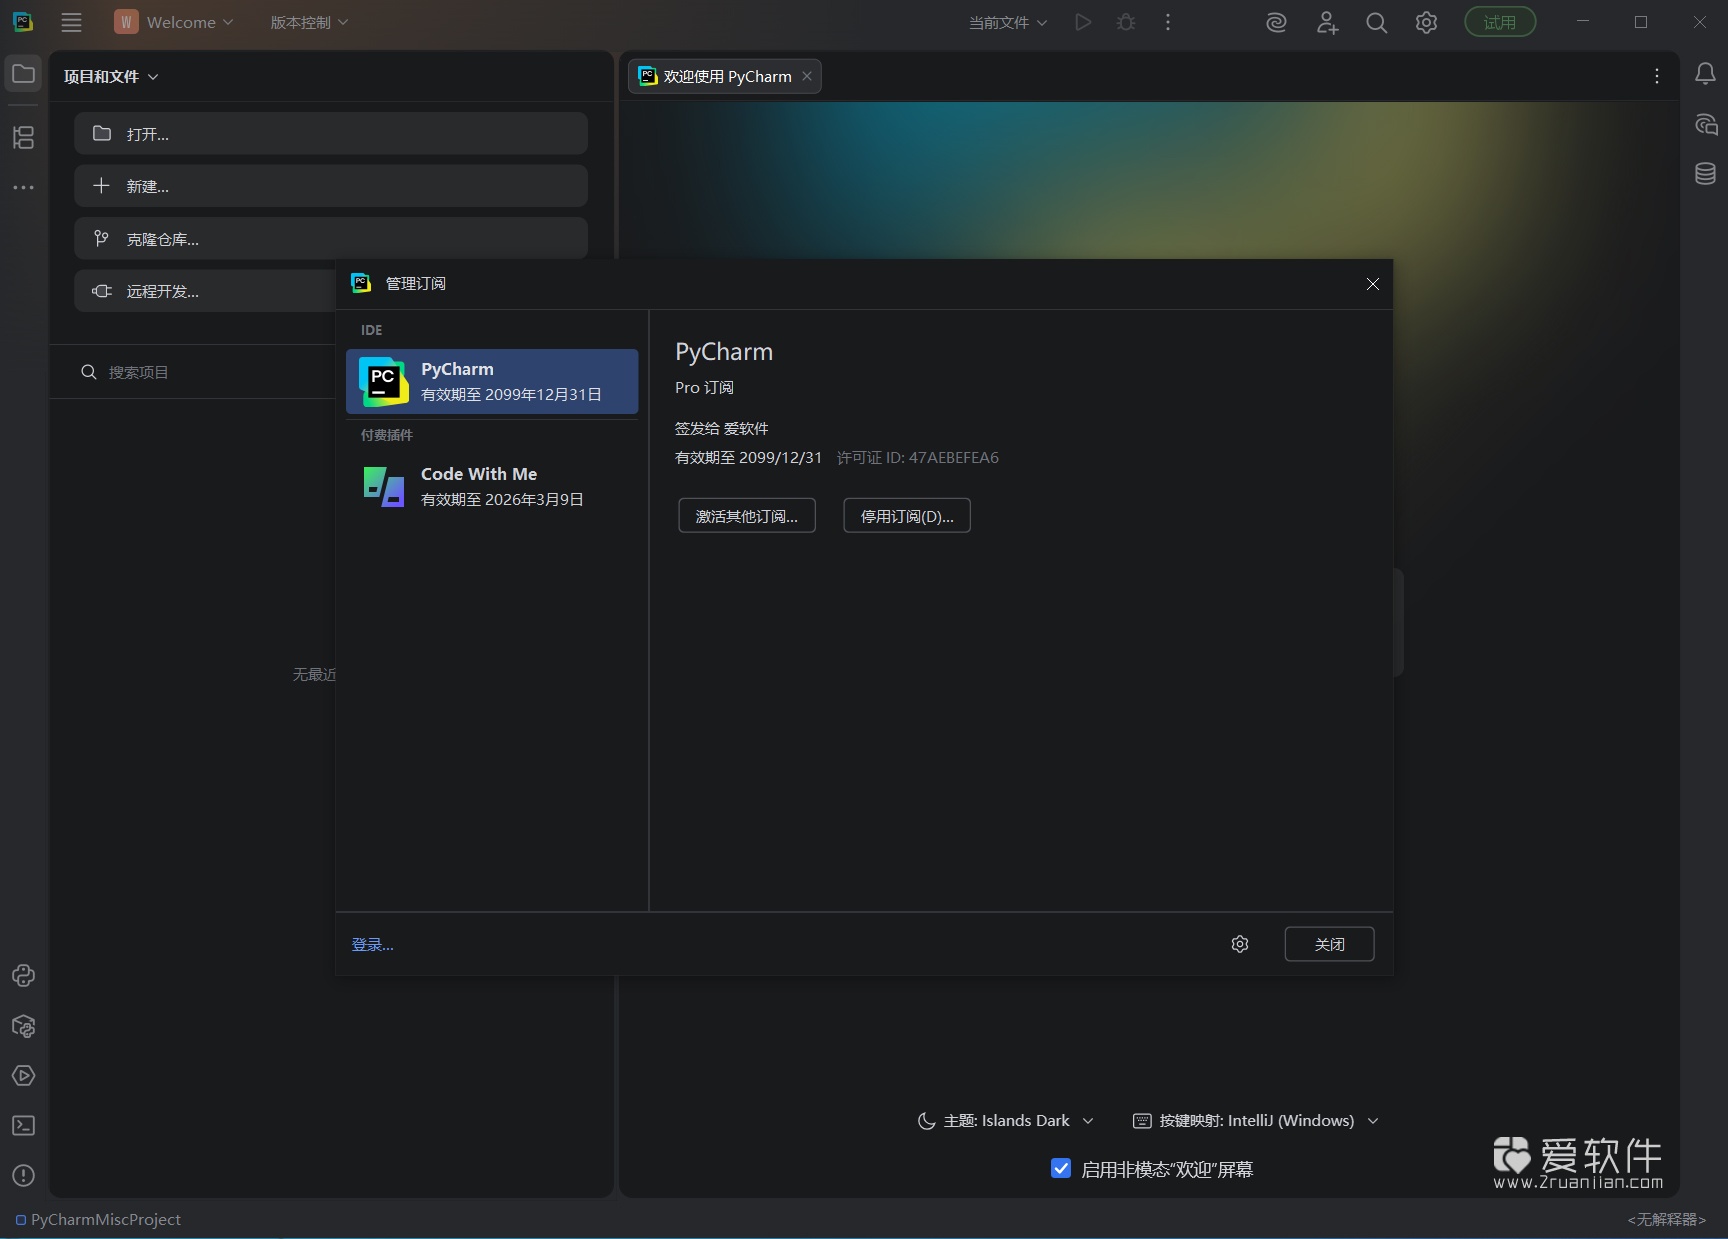1728x1239 pixels.
Task: Open the Python Console
Action: point(23,976)
